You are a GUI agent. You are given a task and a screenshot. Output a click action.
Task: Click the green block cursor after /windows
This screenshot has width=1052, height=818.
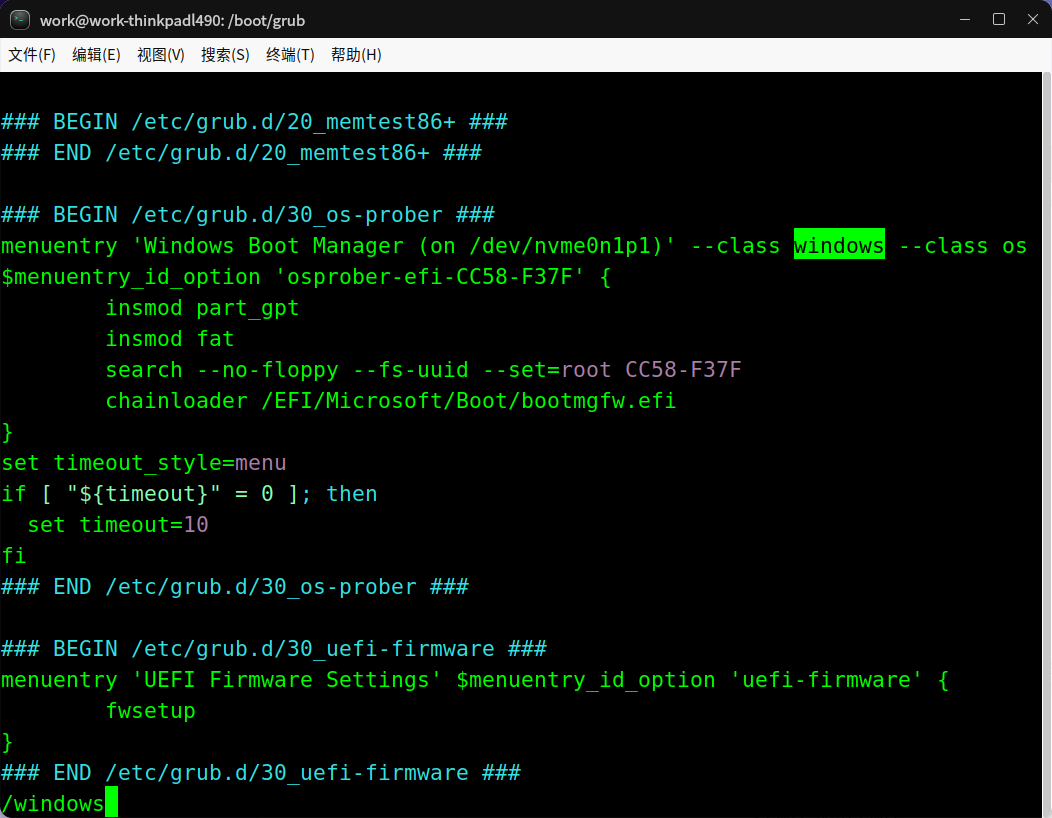click(111, 802)
